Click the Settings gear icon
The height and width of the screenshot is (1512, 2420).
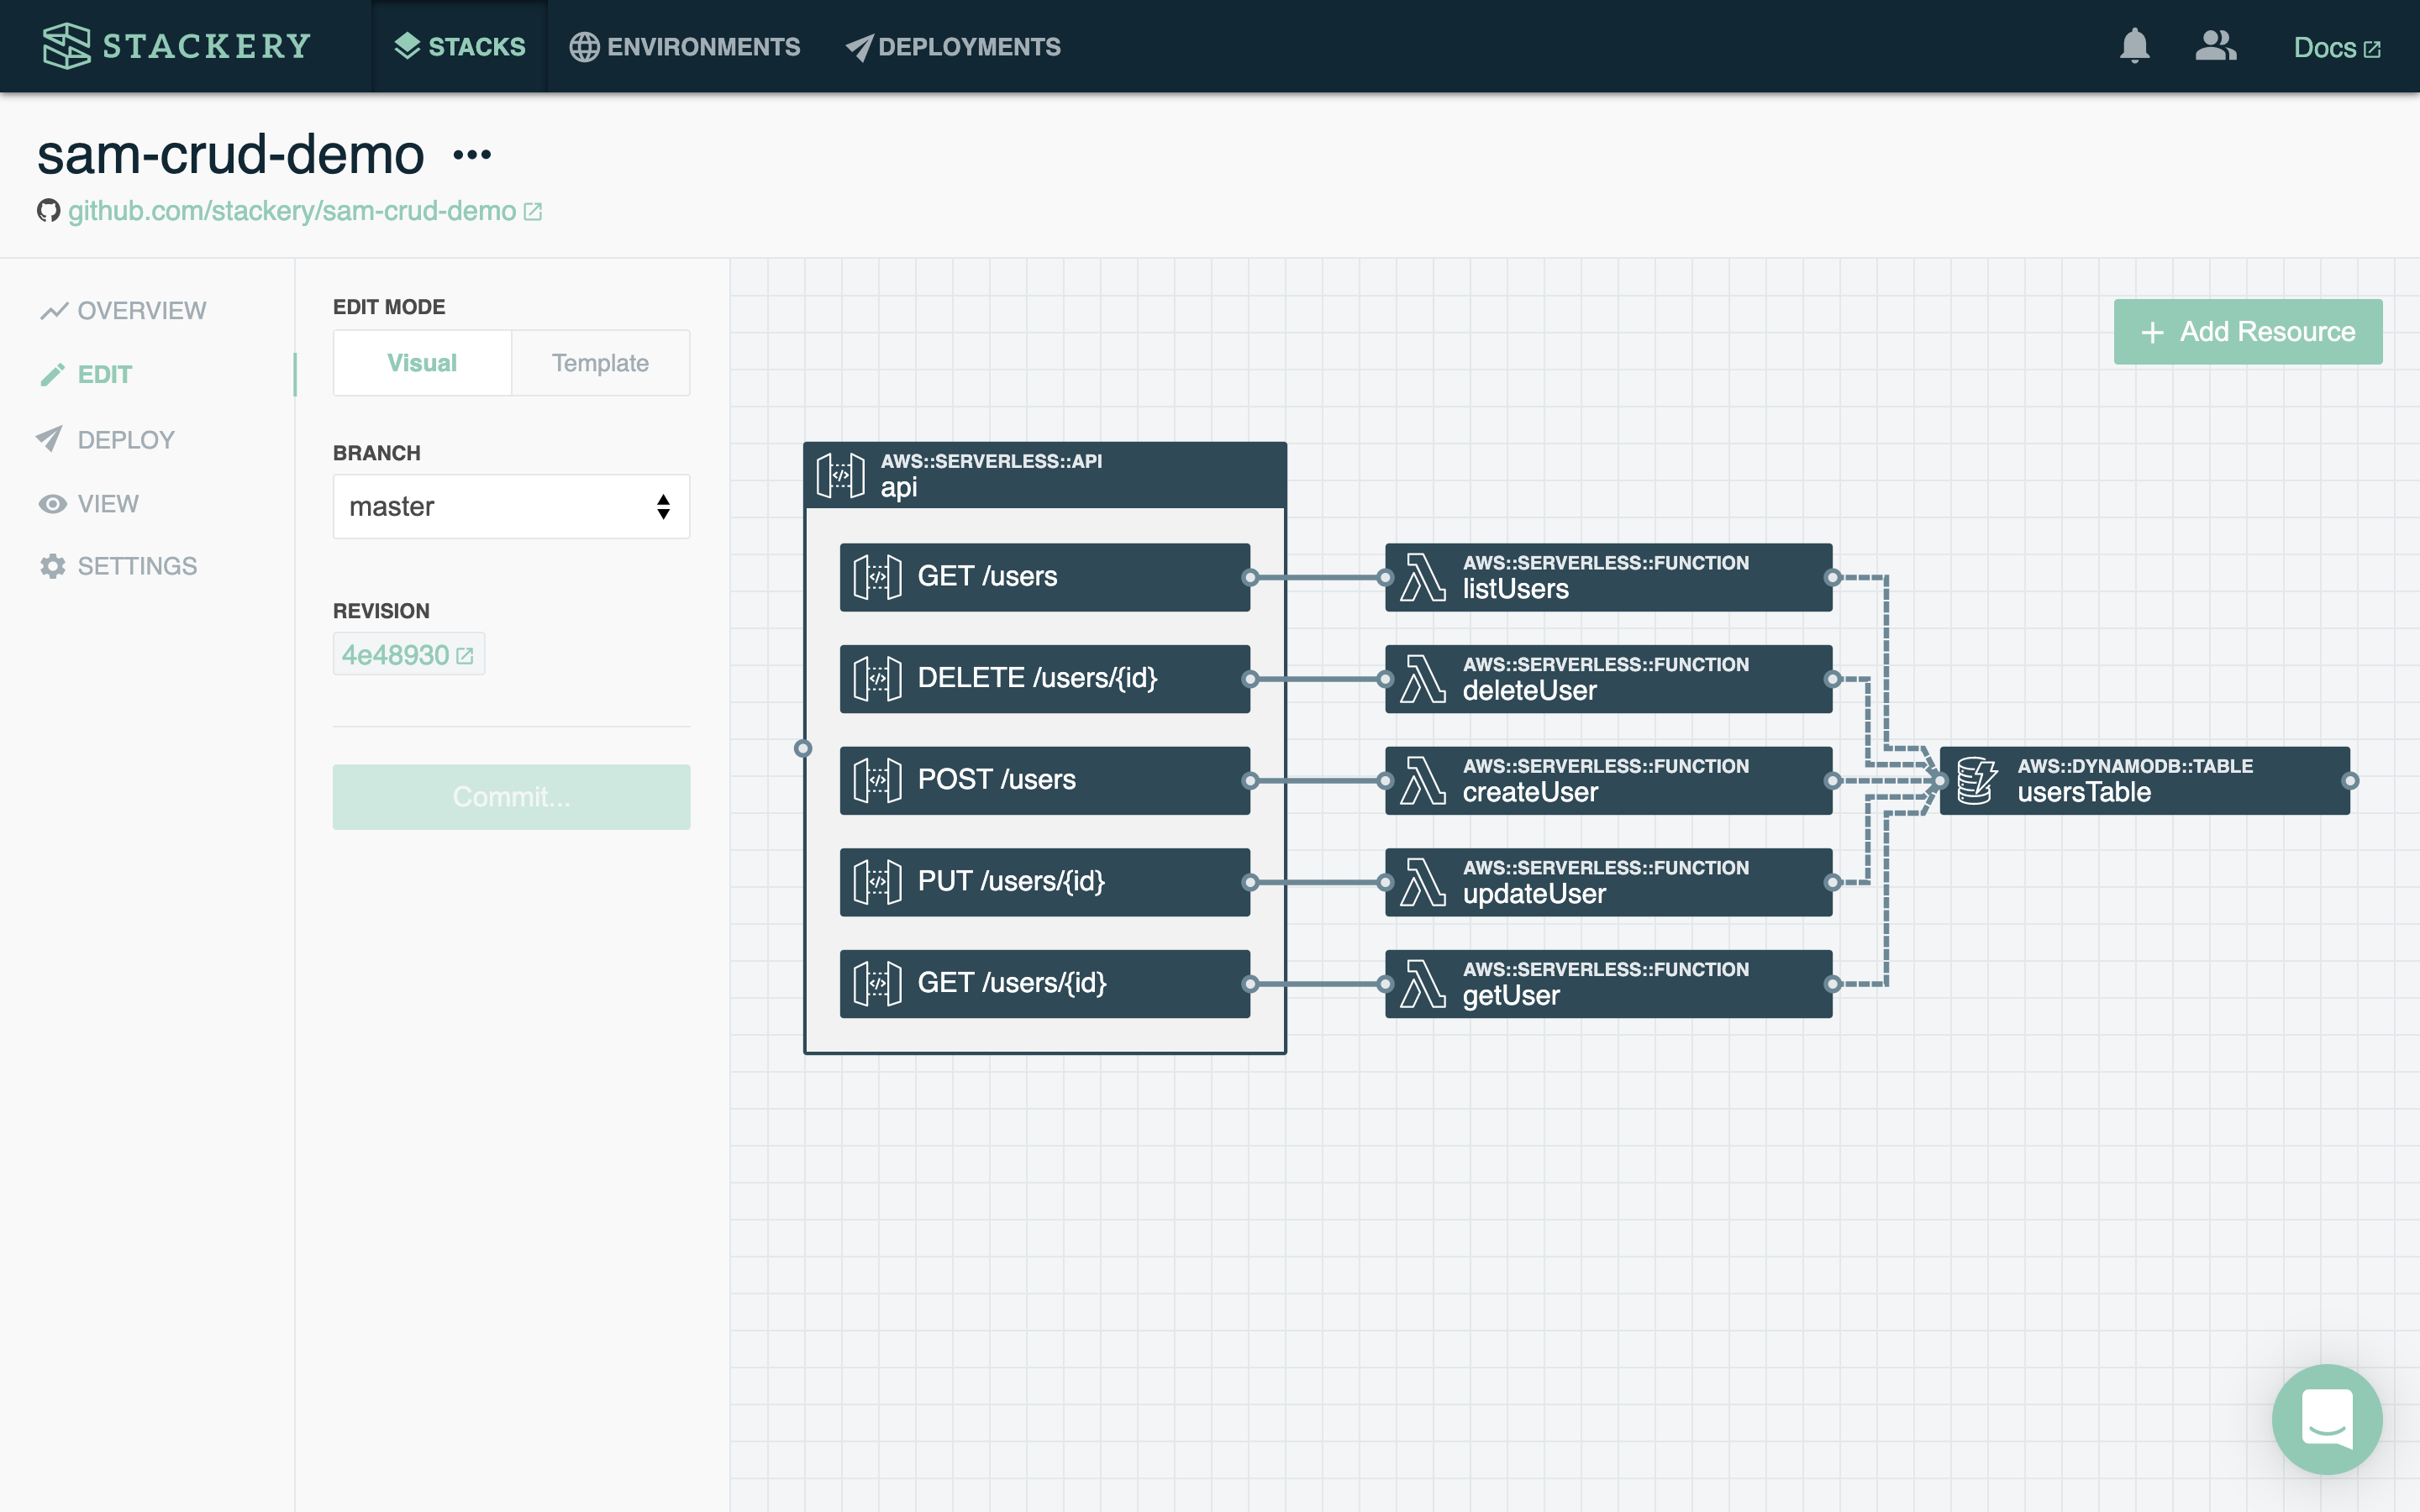(52, 566)
